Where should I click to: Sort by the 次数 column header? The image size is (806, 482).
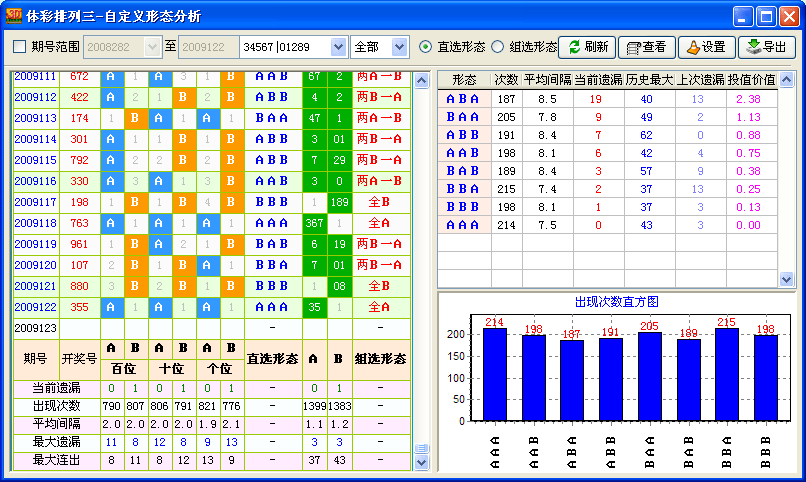click(505, 80)
